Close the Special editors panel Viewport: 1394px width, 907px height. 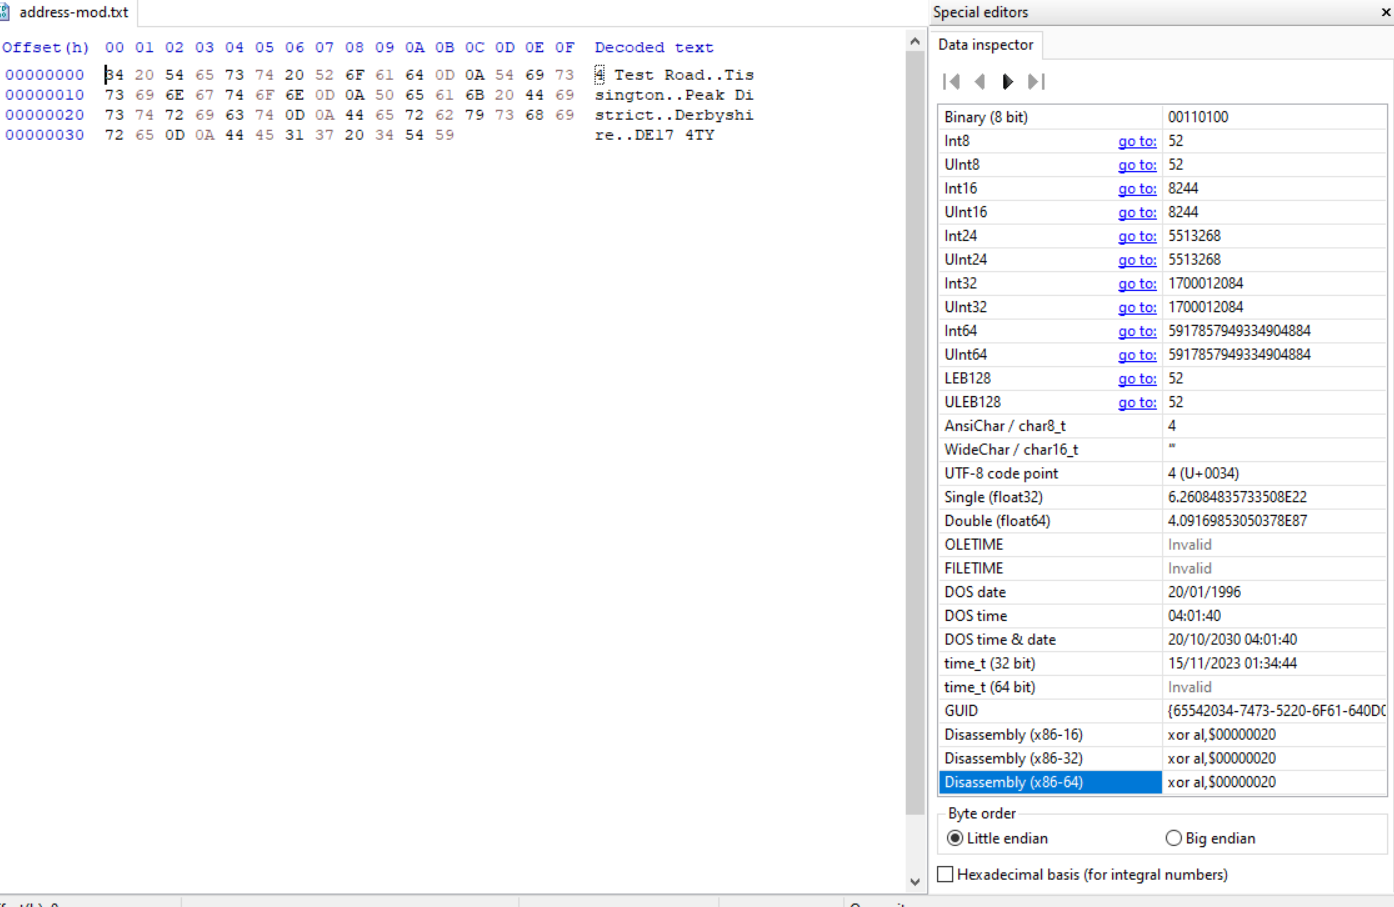tap(1385, 12)
